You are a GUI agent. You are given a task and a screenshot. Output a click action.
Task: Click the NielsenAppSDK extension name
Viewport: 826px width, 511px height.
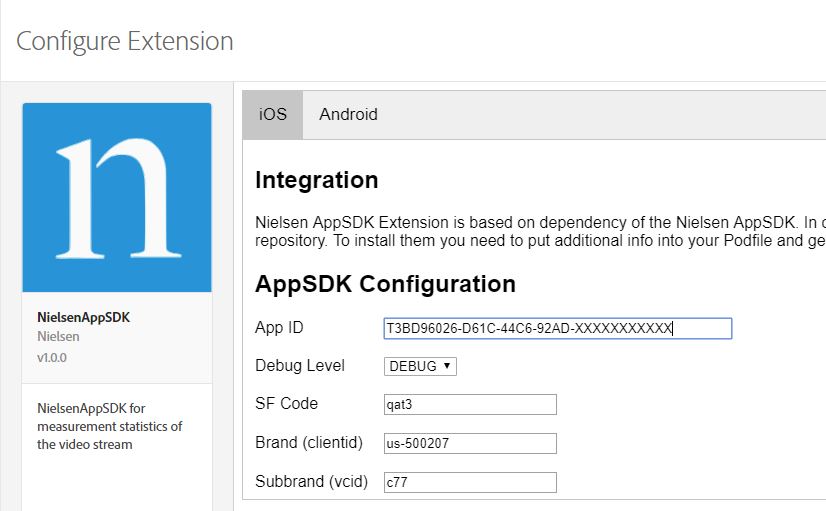pyautogui.click(x=83, y=317)
